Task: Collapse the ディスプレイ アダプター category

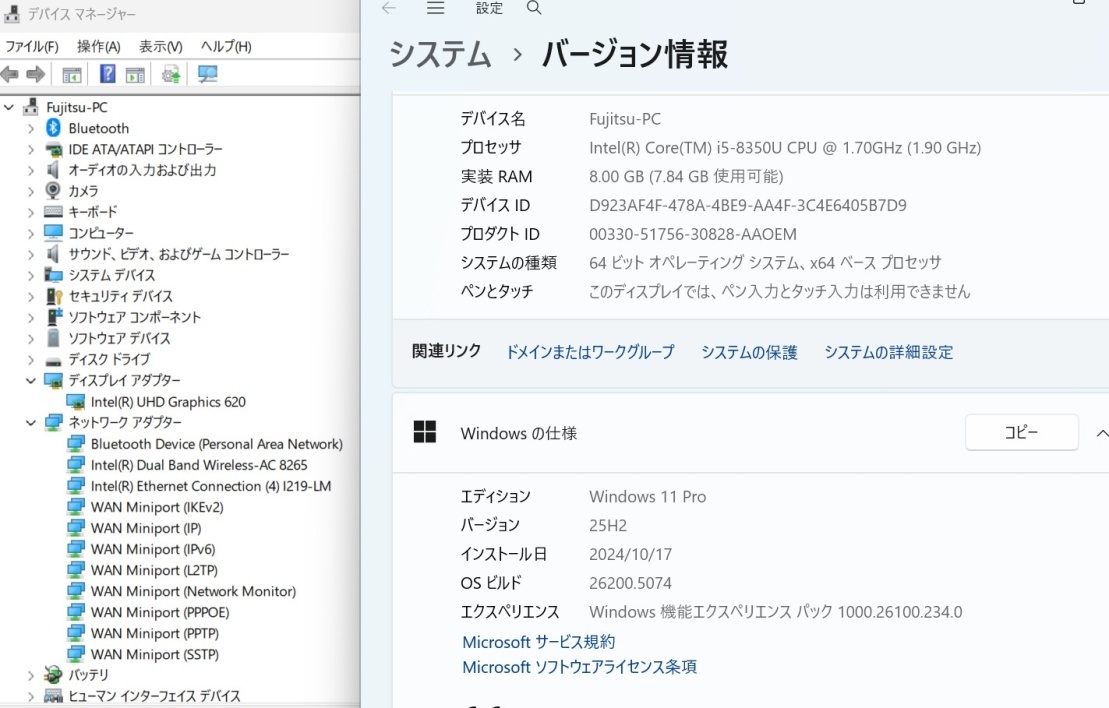Action: click(x=31, y=381)
